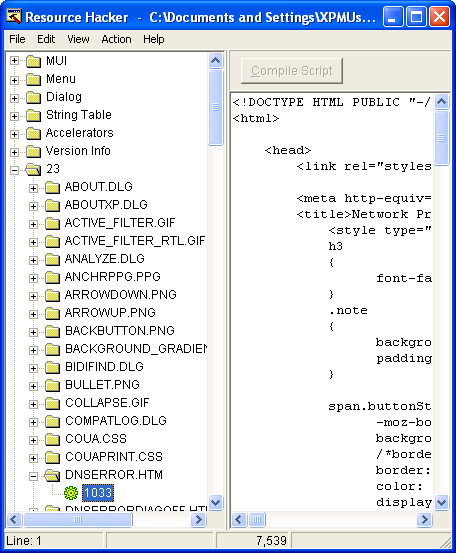Click the open folder icon for 23
This screenshot has width=456, height=553.
34,170
